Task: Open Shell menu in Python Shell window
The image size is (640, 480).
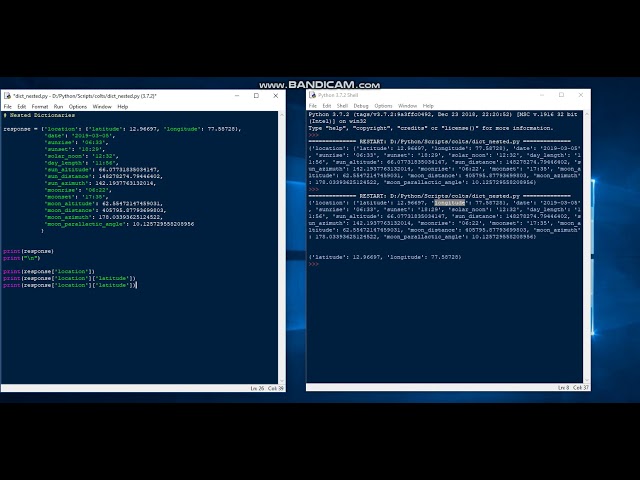Action: (x=342, y=106)
